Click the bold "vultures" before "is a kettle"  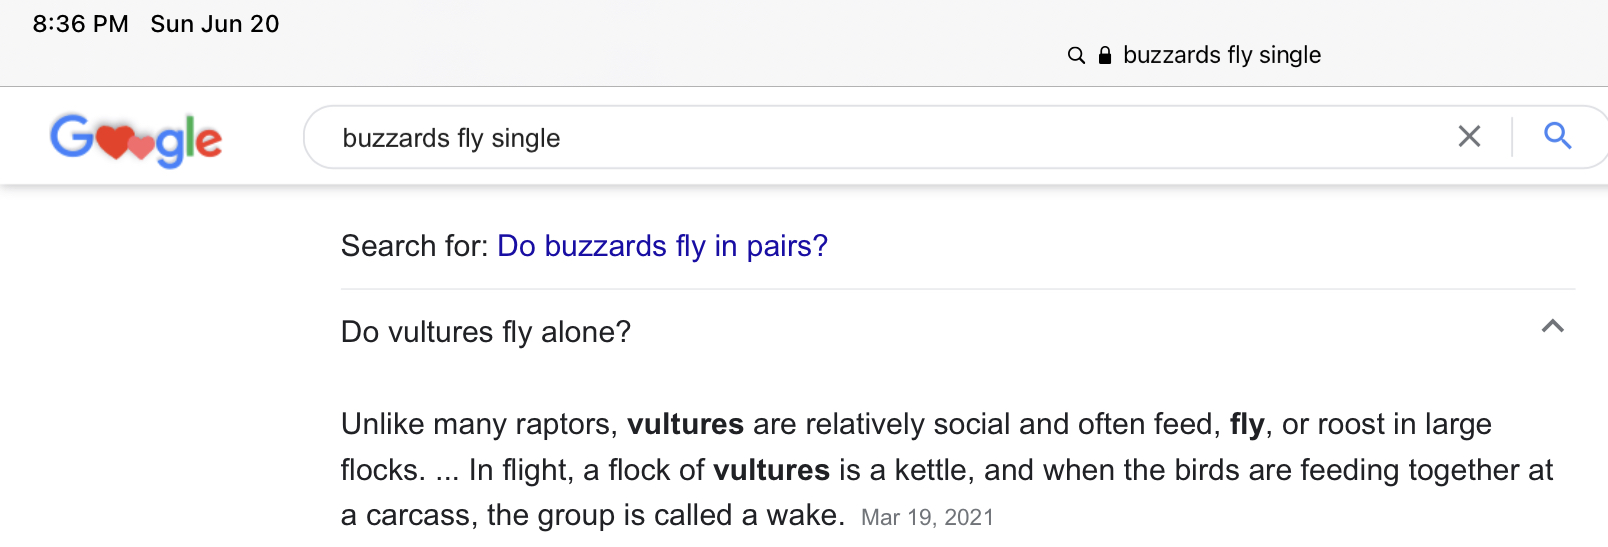point(771,470)
